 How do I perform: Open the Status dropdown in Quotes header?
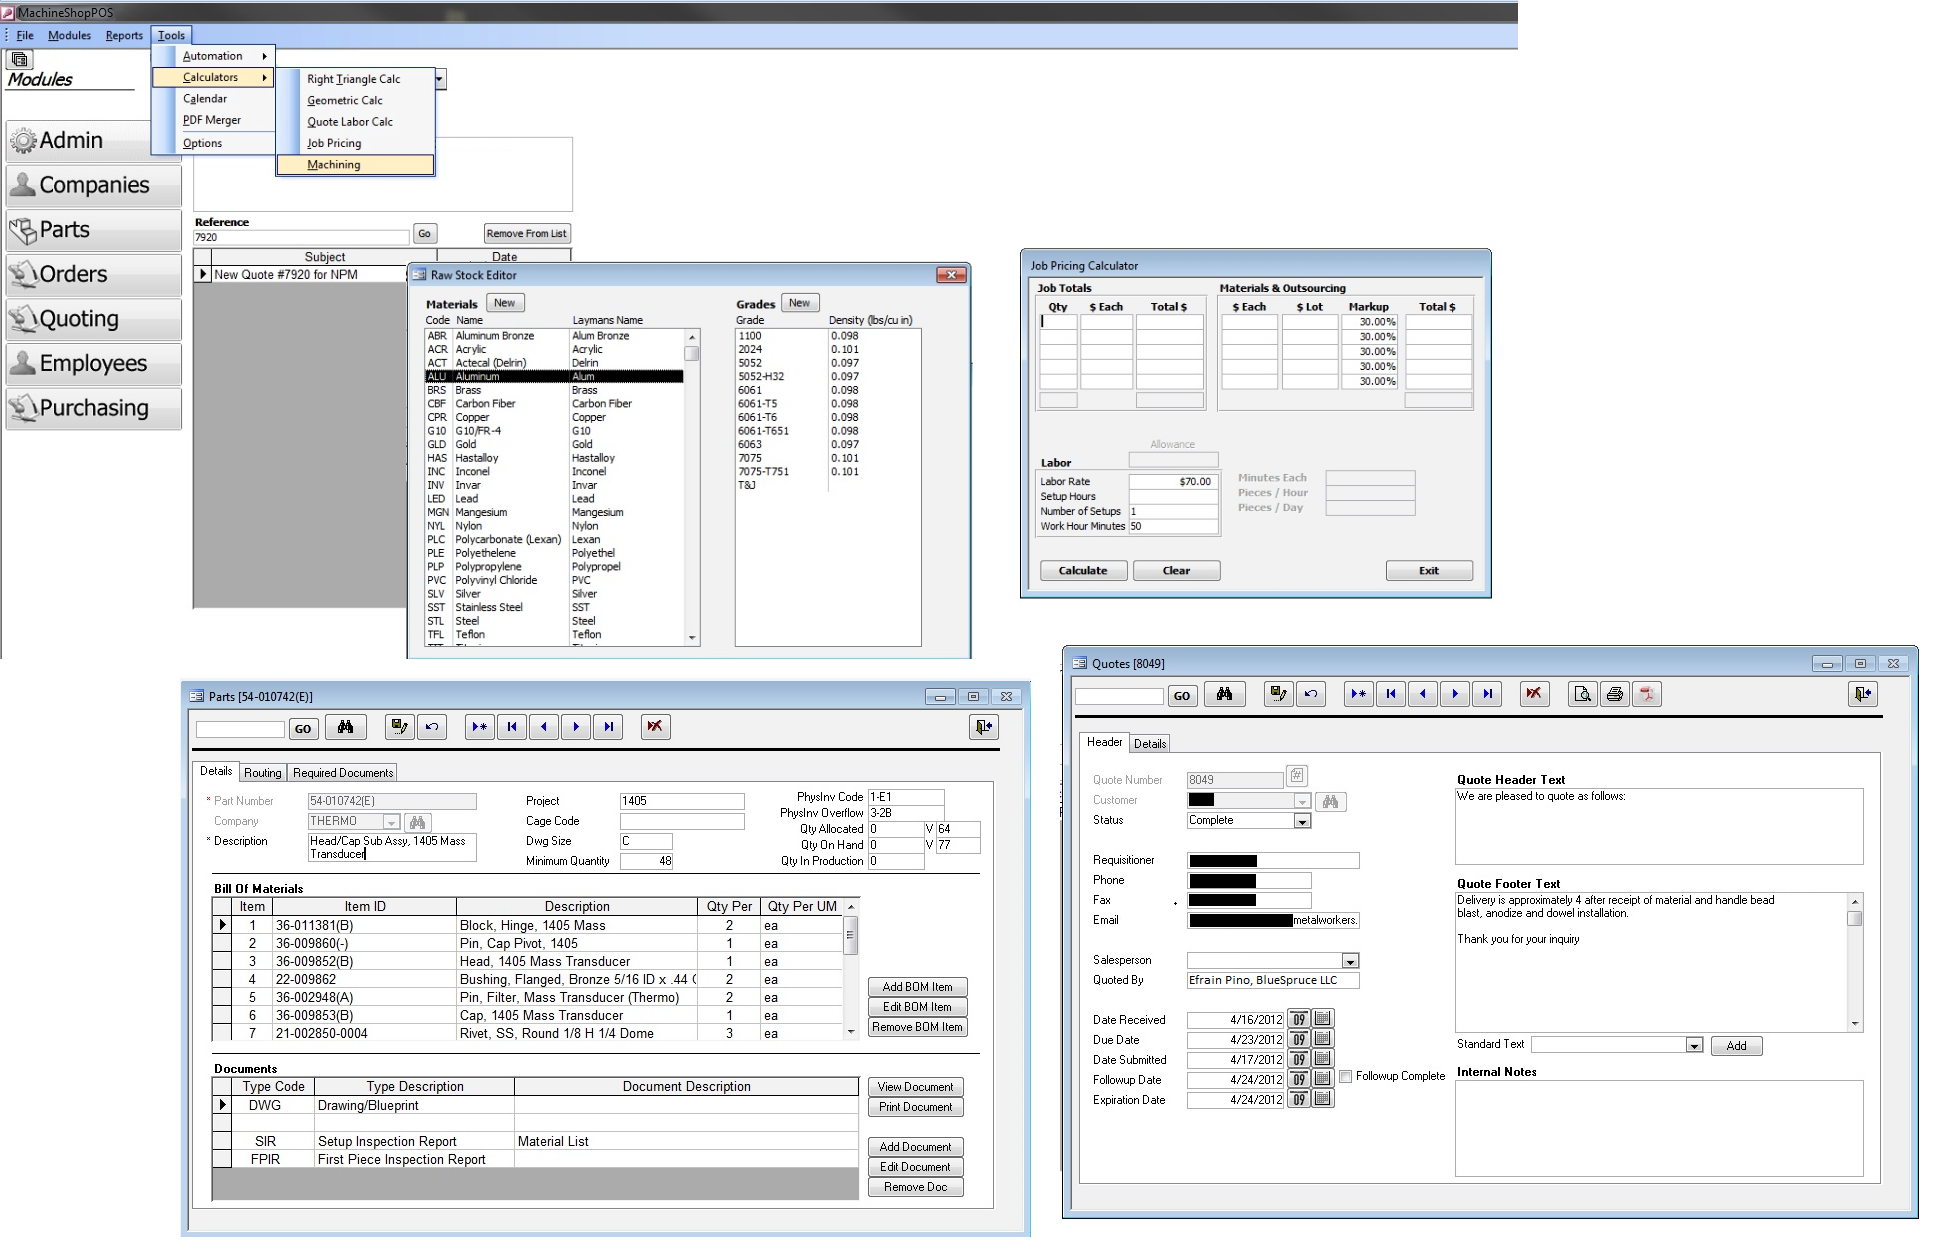[1302, 820]
